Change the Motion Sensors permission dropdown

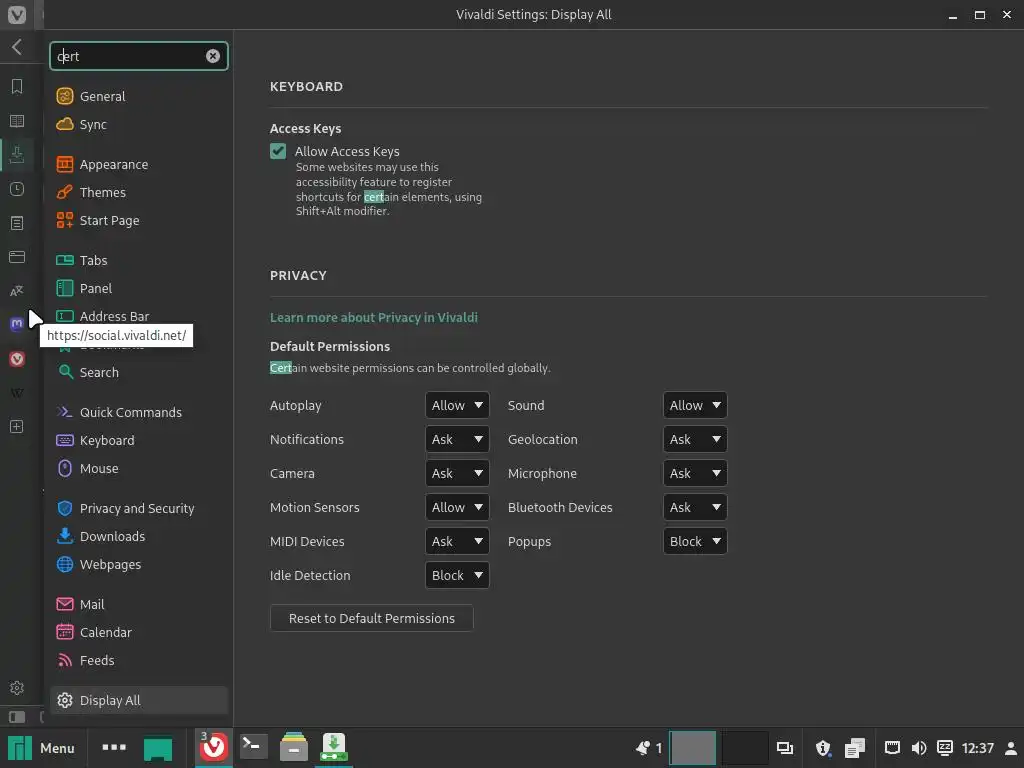coord(457,507)
